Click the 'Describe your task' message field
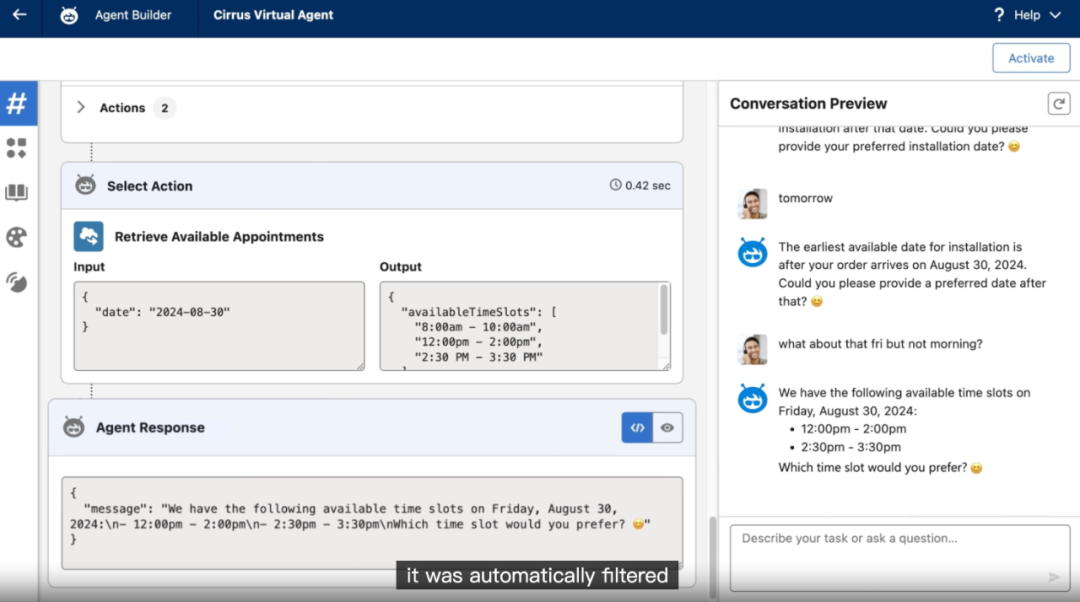Viewport: 1080px width, 602px height. (900, 558)
